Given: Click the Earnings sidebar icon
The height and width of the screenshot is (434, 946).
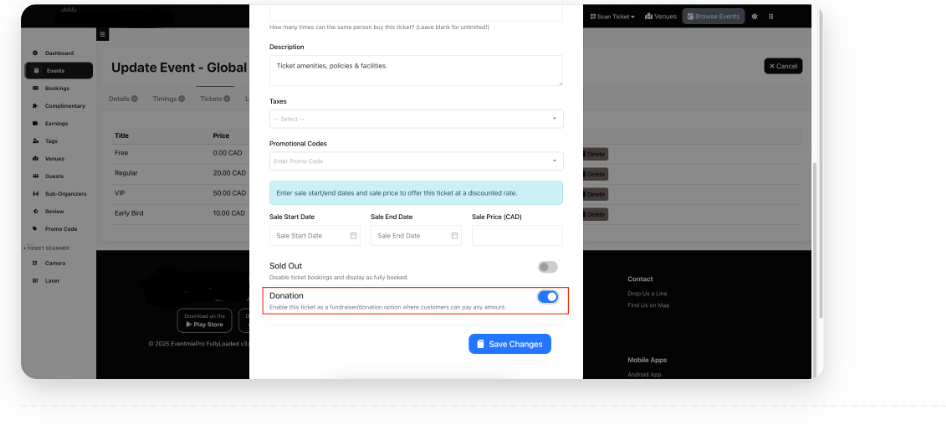Looking at the screenshot, I should pyautogui.click(x=35, y=123).
